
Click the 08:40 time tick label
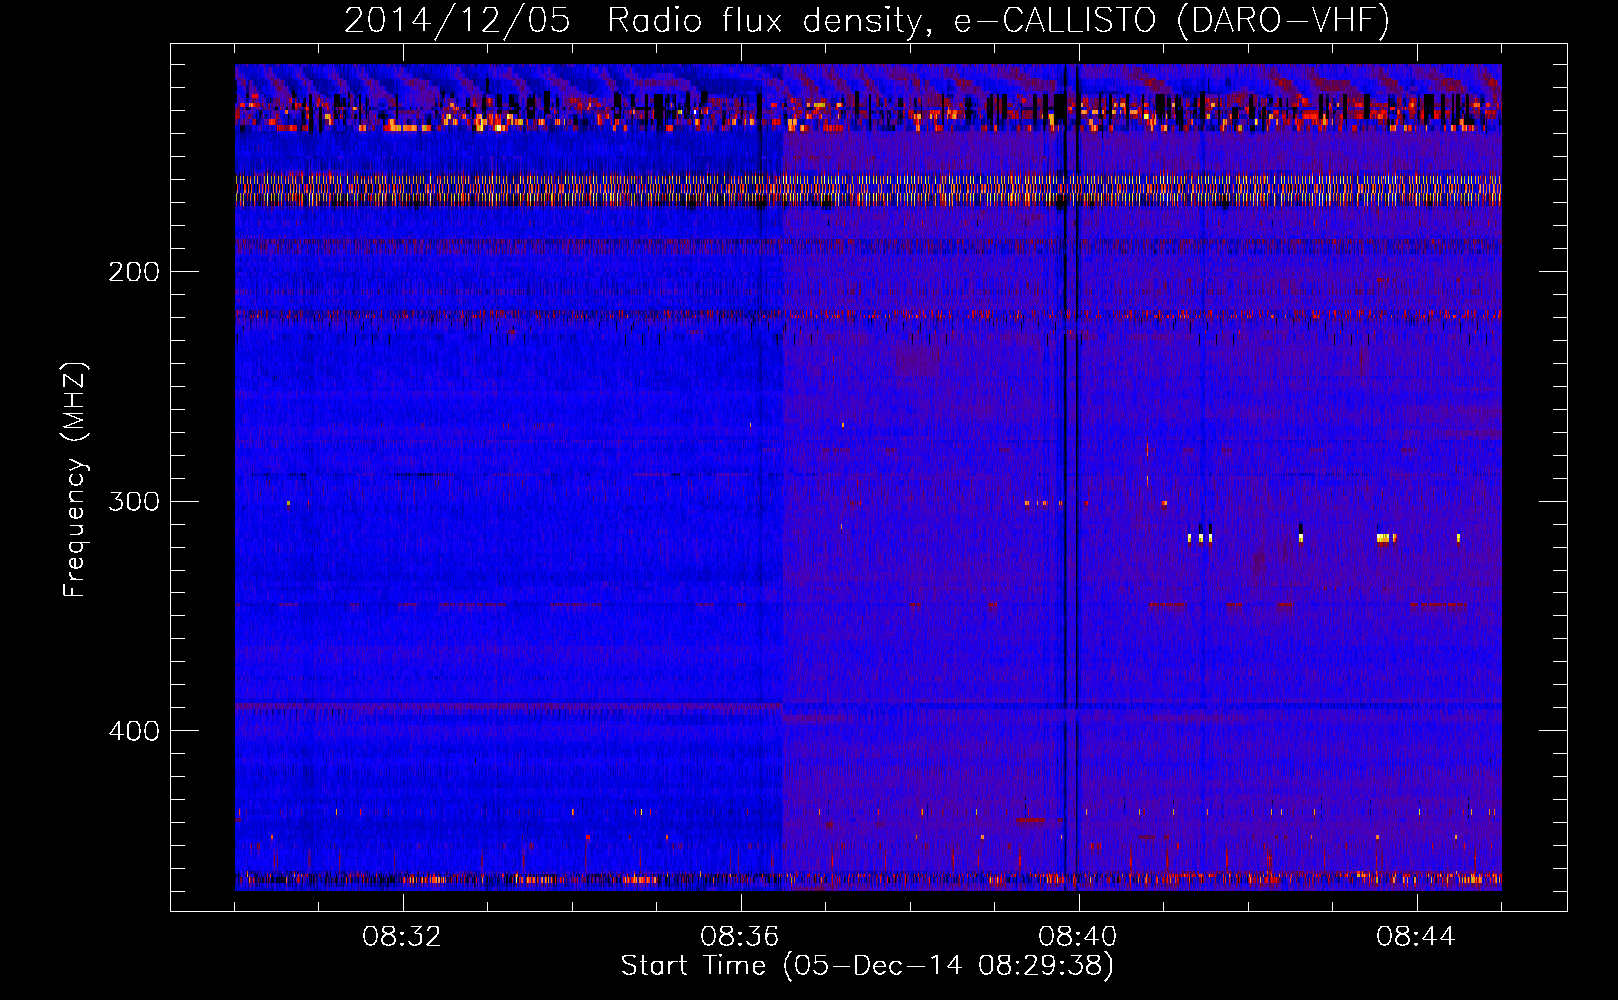tap(1079, 937)
